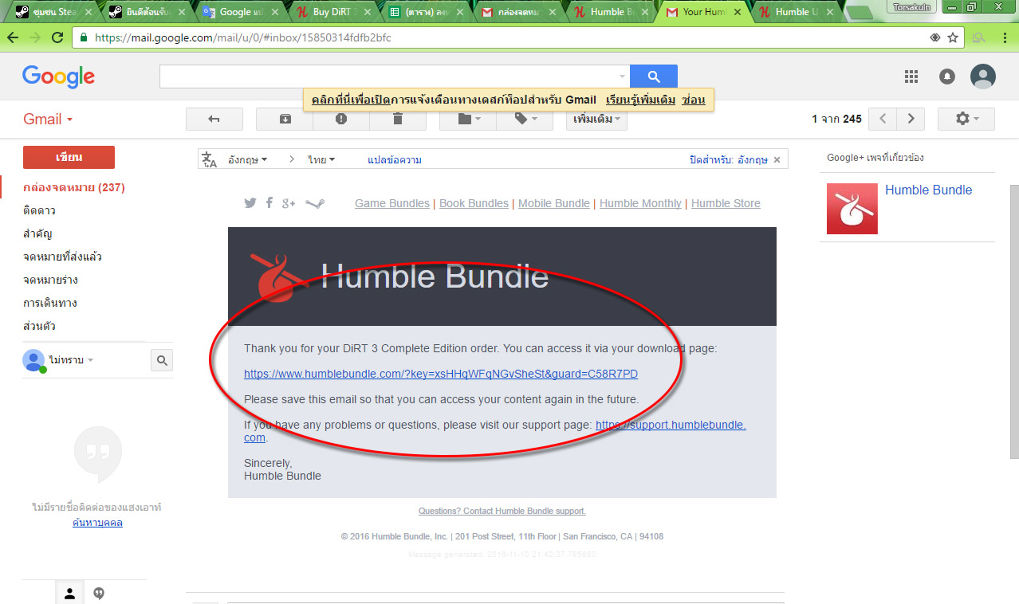Open the humblebundle.com download page link
1019x604 pixels.
coord(440,374)
